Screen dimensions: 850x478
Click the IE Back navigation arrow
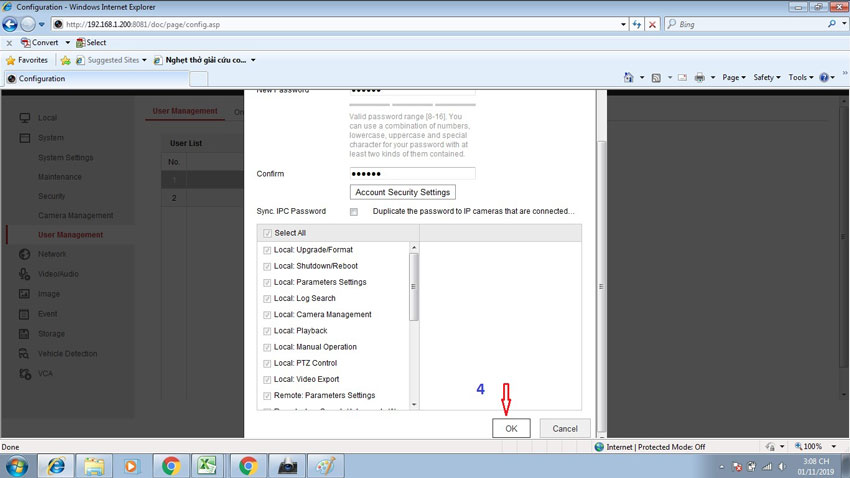[11, 24]
